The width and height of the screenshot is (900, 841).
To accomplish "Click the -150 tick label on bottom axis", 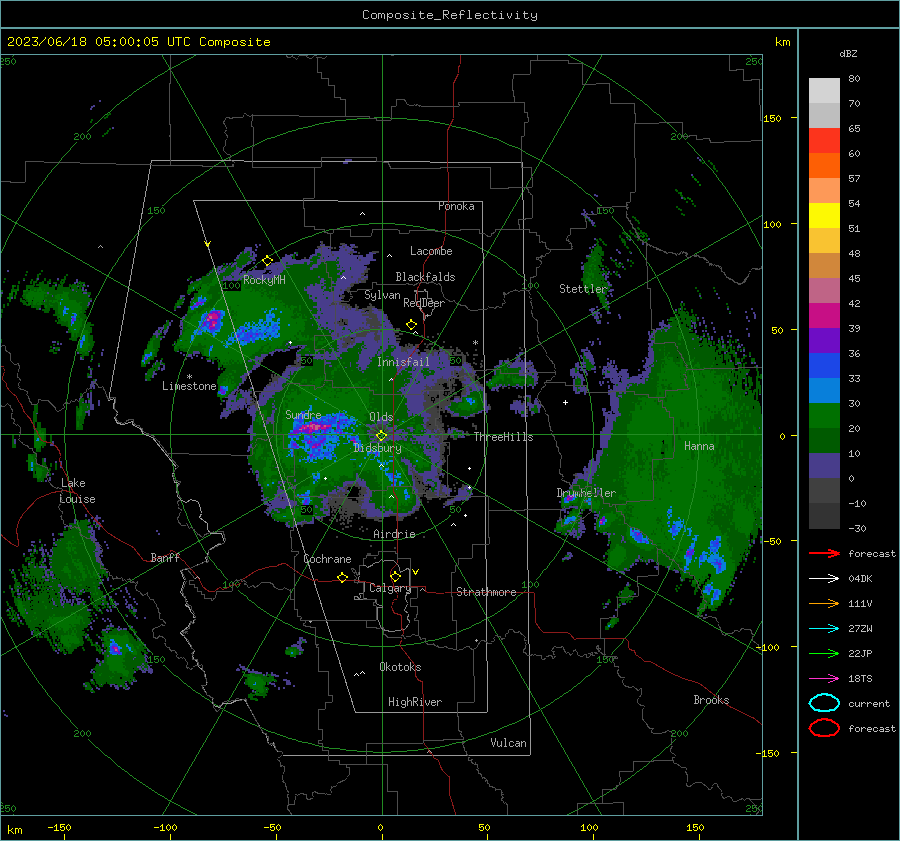I will (59, 828).
